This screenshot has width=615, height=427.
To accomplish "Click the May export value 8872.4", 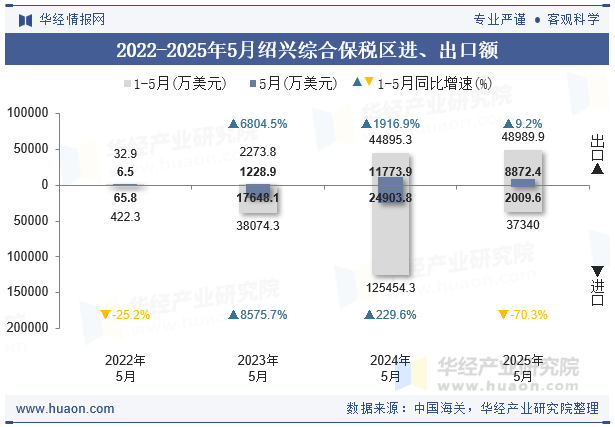I will [523, 172].
